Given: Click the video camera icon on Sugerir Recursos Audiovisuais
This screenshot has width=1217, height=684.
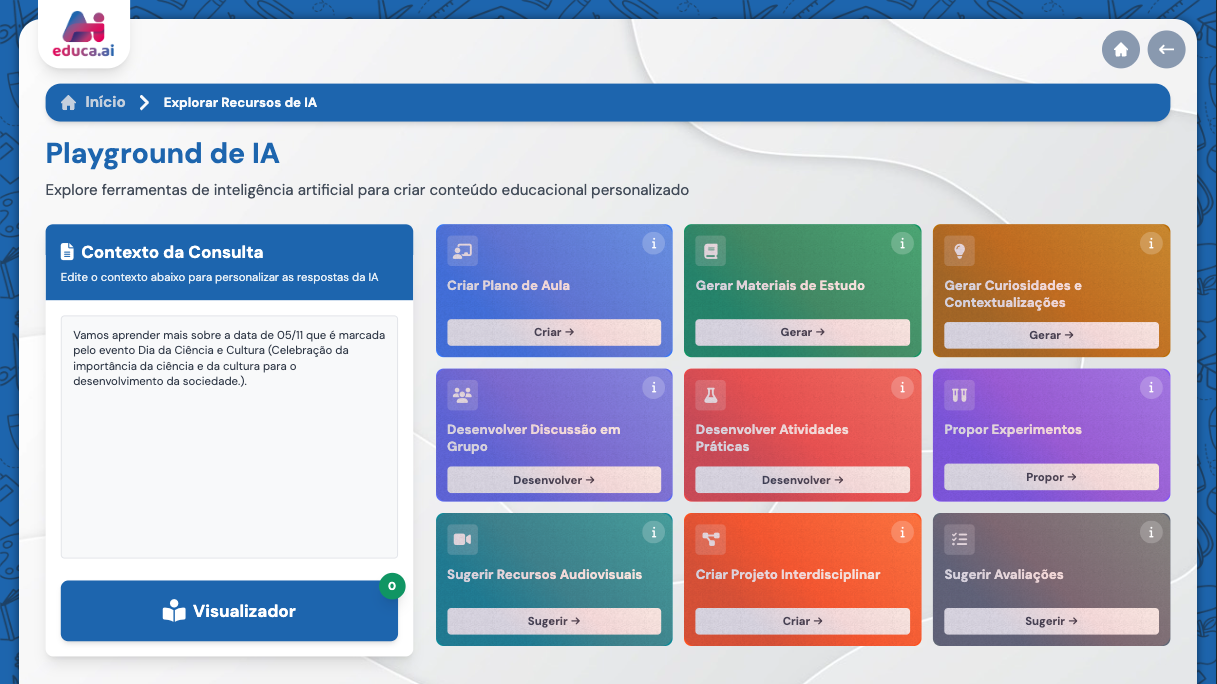Looking at the screenshot, I should pyautogui.click(x=462, y=540).
